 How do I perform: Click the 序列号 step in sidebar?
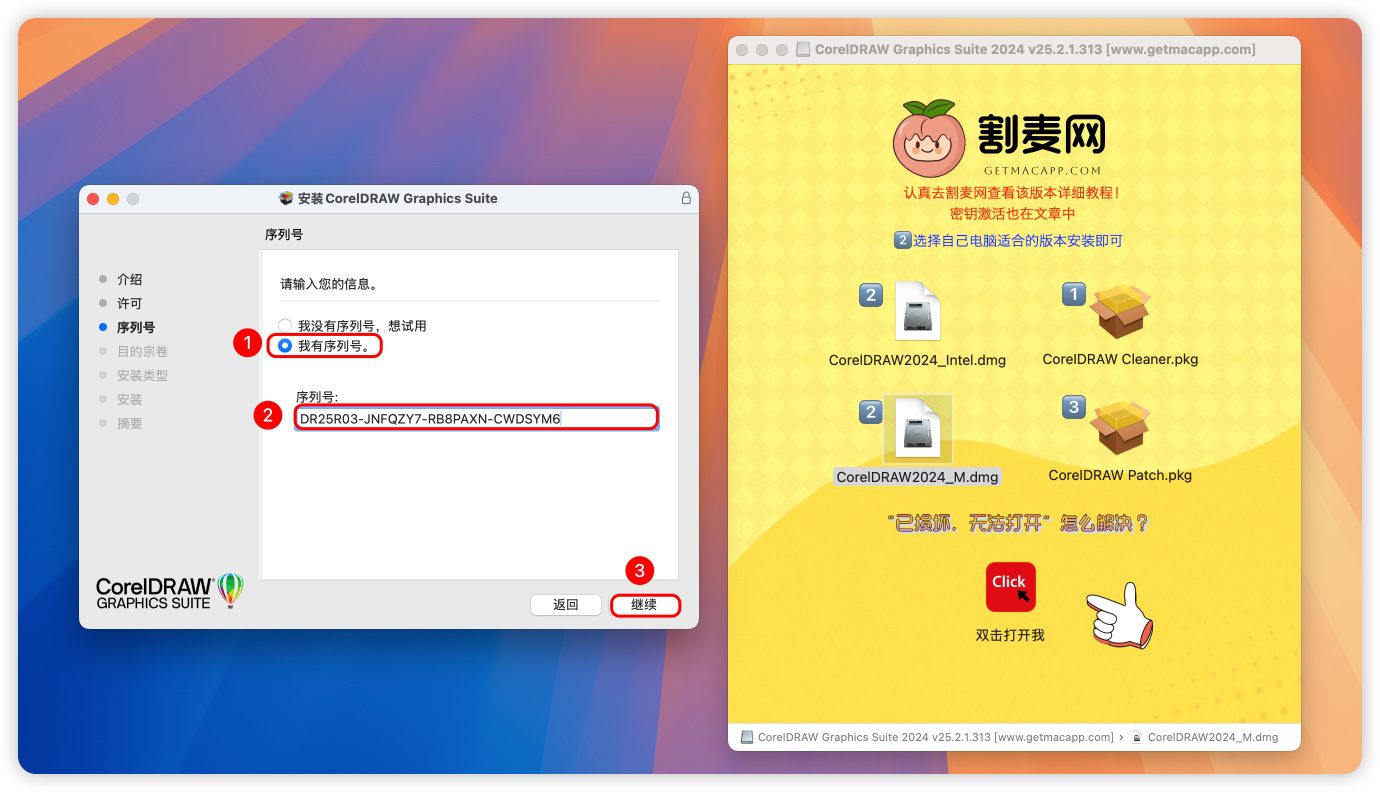(135, 327)
